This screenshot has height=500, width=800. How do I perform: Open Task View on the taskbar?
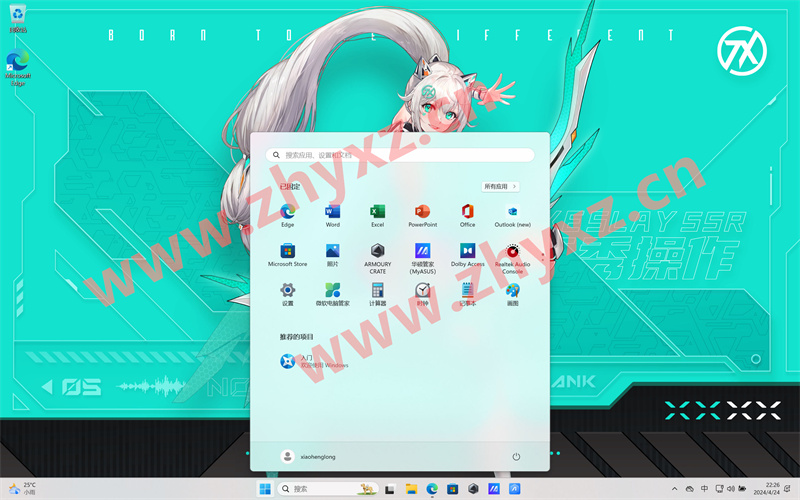click(x=390, y=489)
